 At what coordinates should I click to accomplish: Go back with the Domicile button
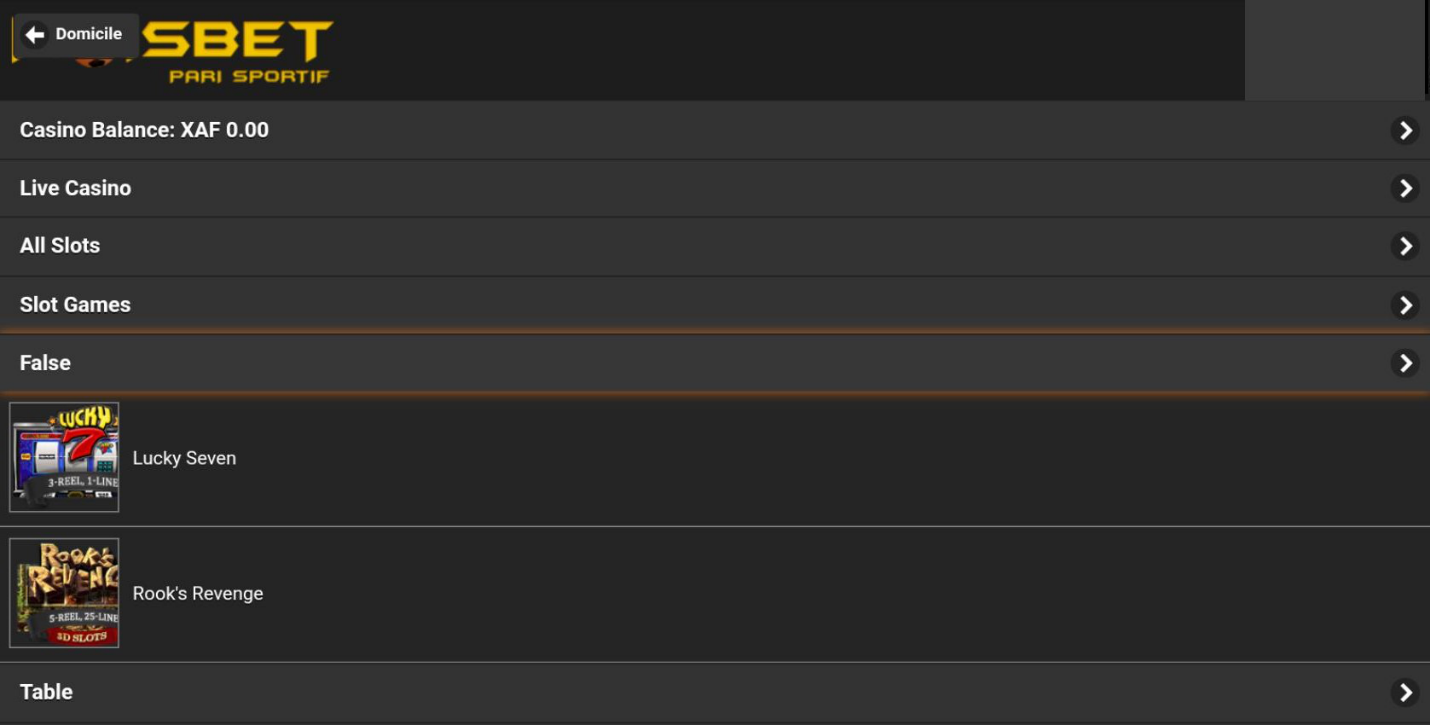tap(76, 35)
